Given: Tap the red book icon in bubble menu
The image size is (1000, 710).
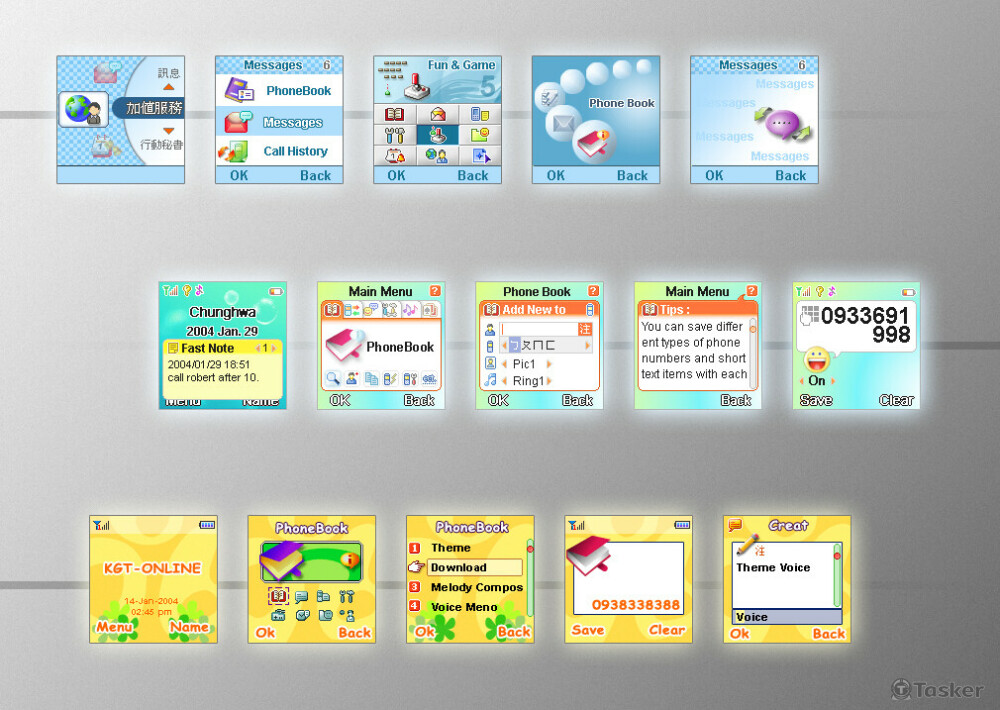Looking at the screenshot, I should pos(590,142).
